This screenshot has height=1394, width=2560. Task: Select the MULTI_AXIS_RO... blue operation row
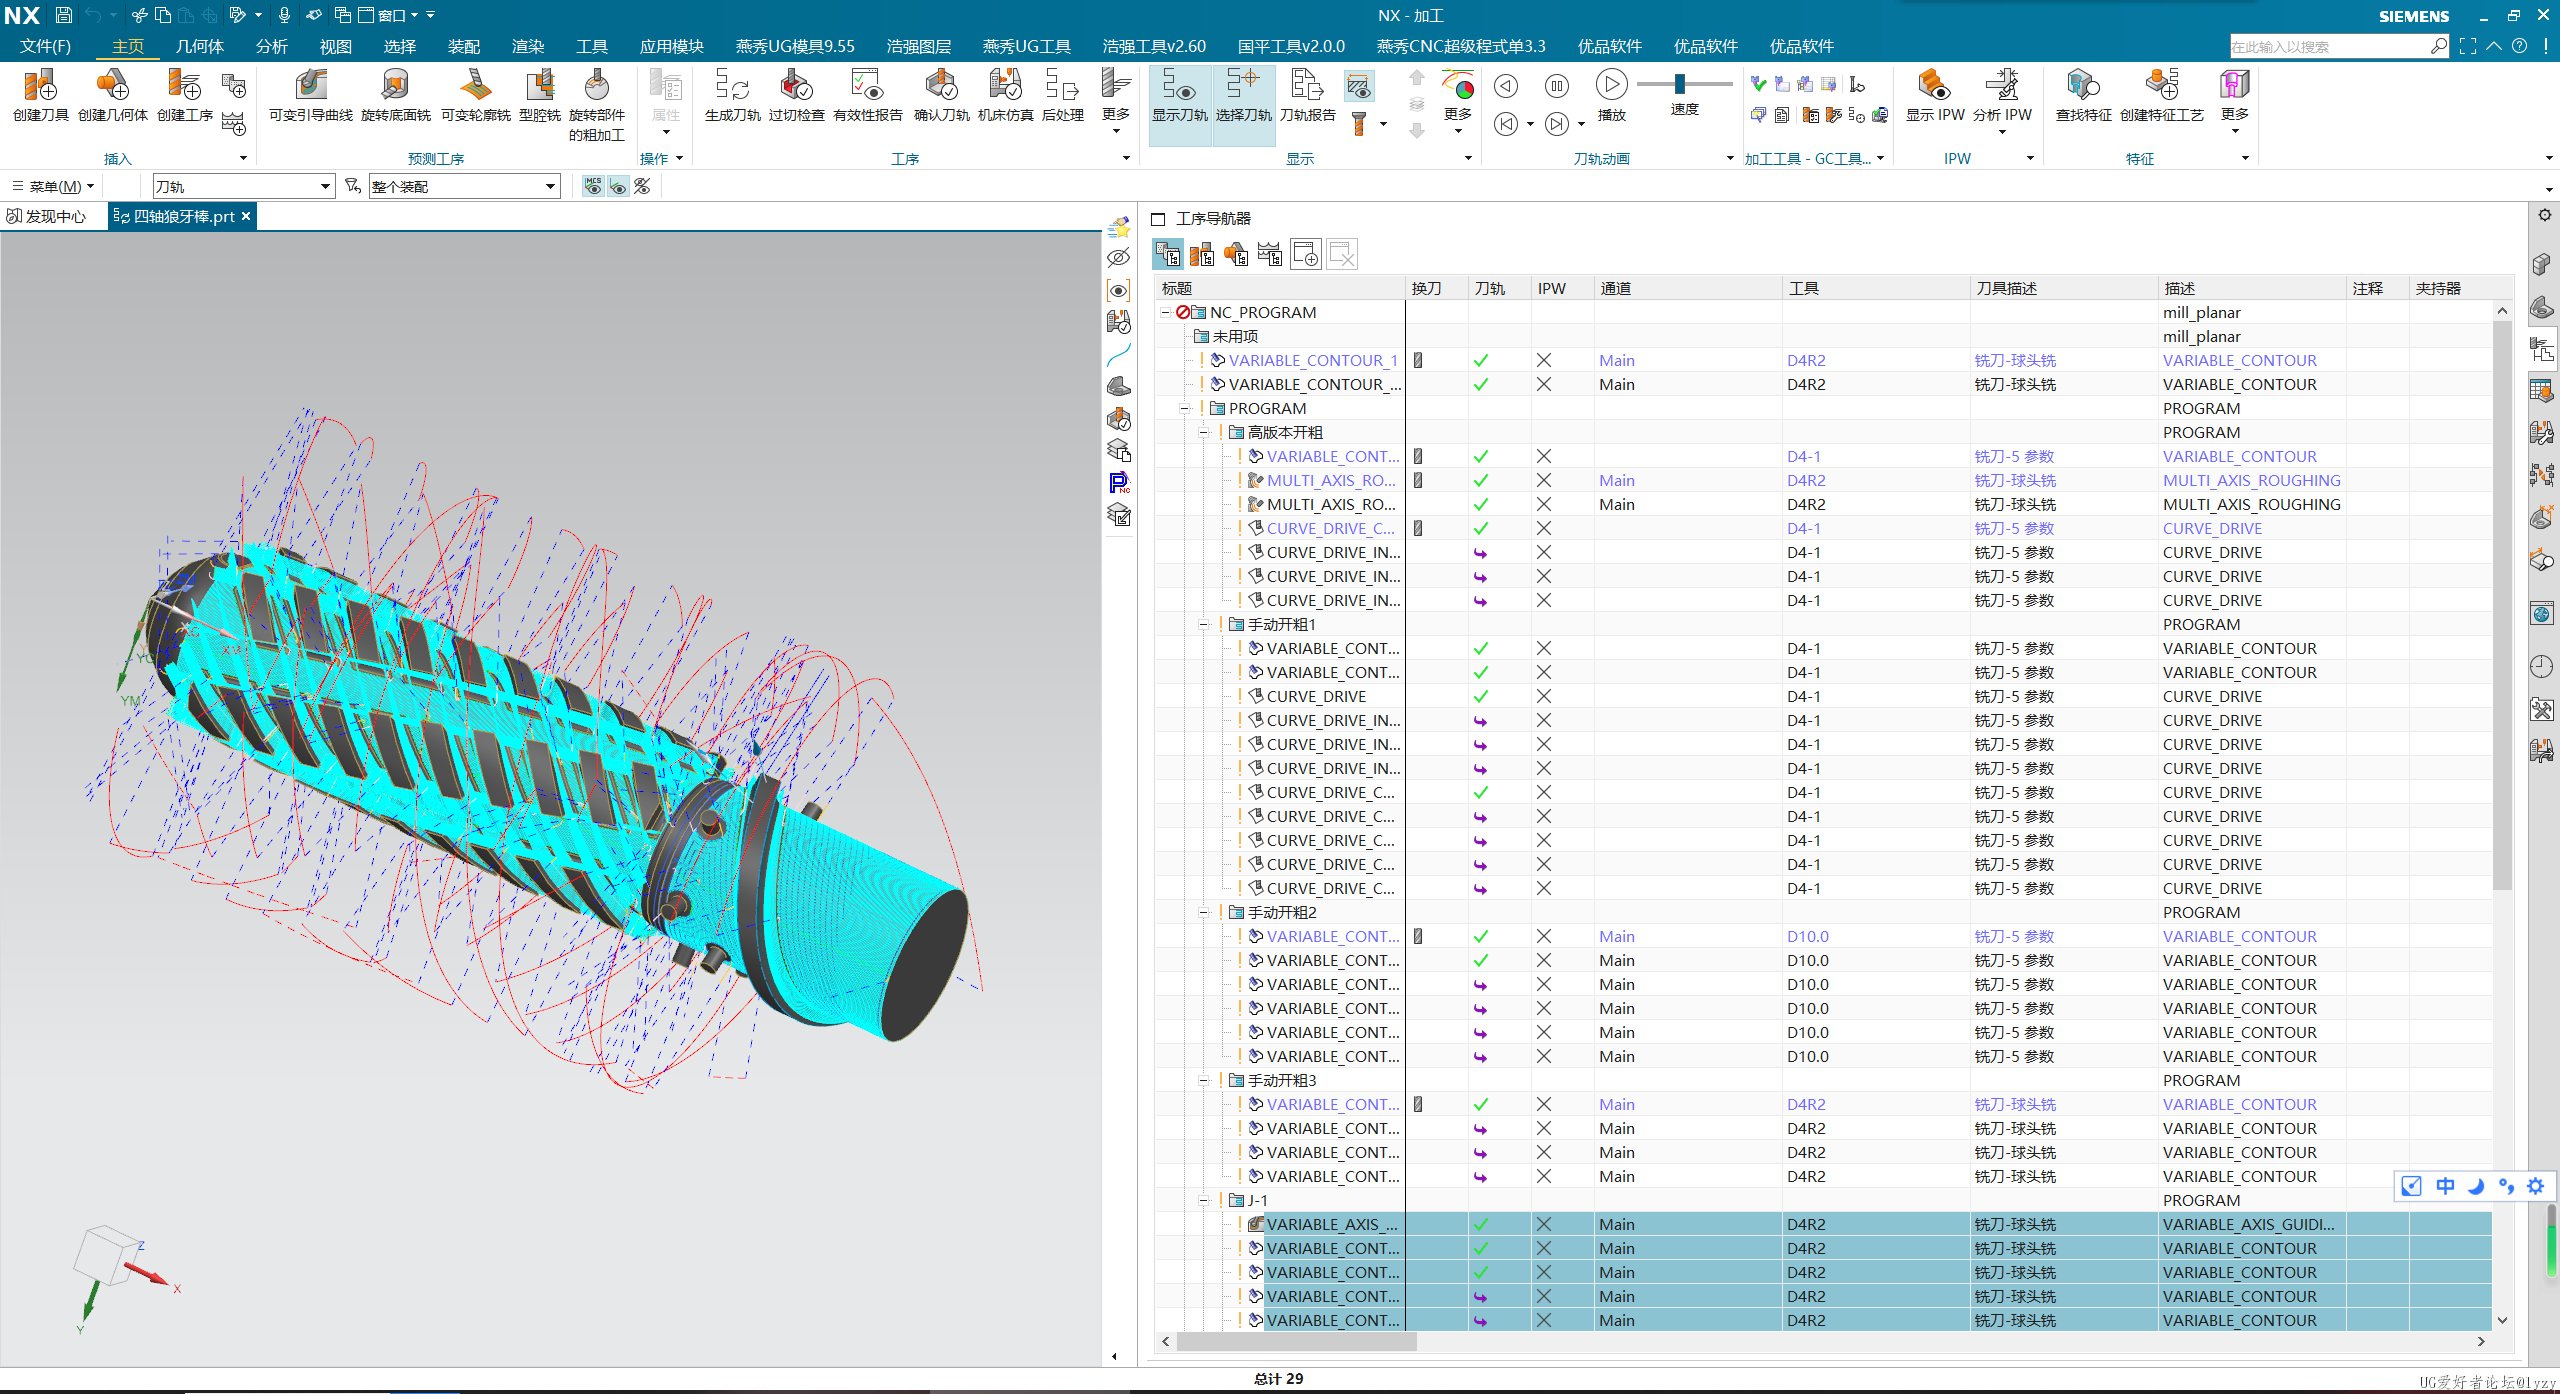tap(1824, 481)
